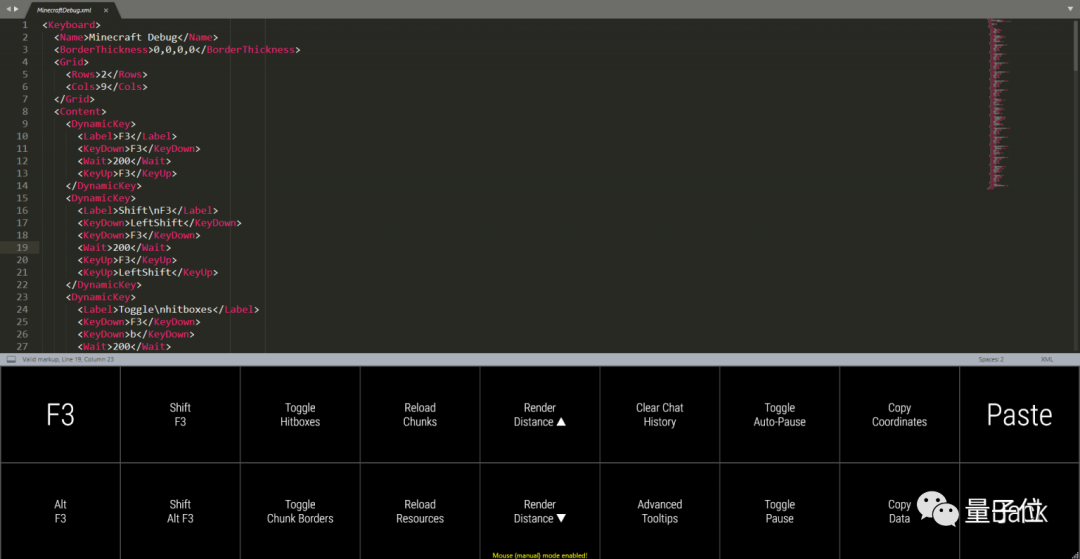
Task: Click the Wait 200 value on line 12
Action: (x=121, y=161)
